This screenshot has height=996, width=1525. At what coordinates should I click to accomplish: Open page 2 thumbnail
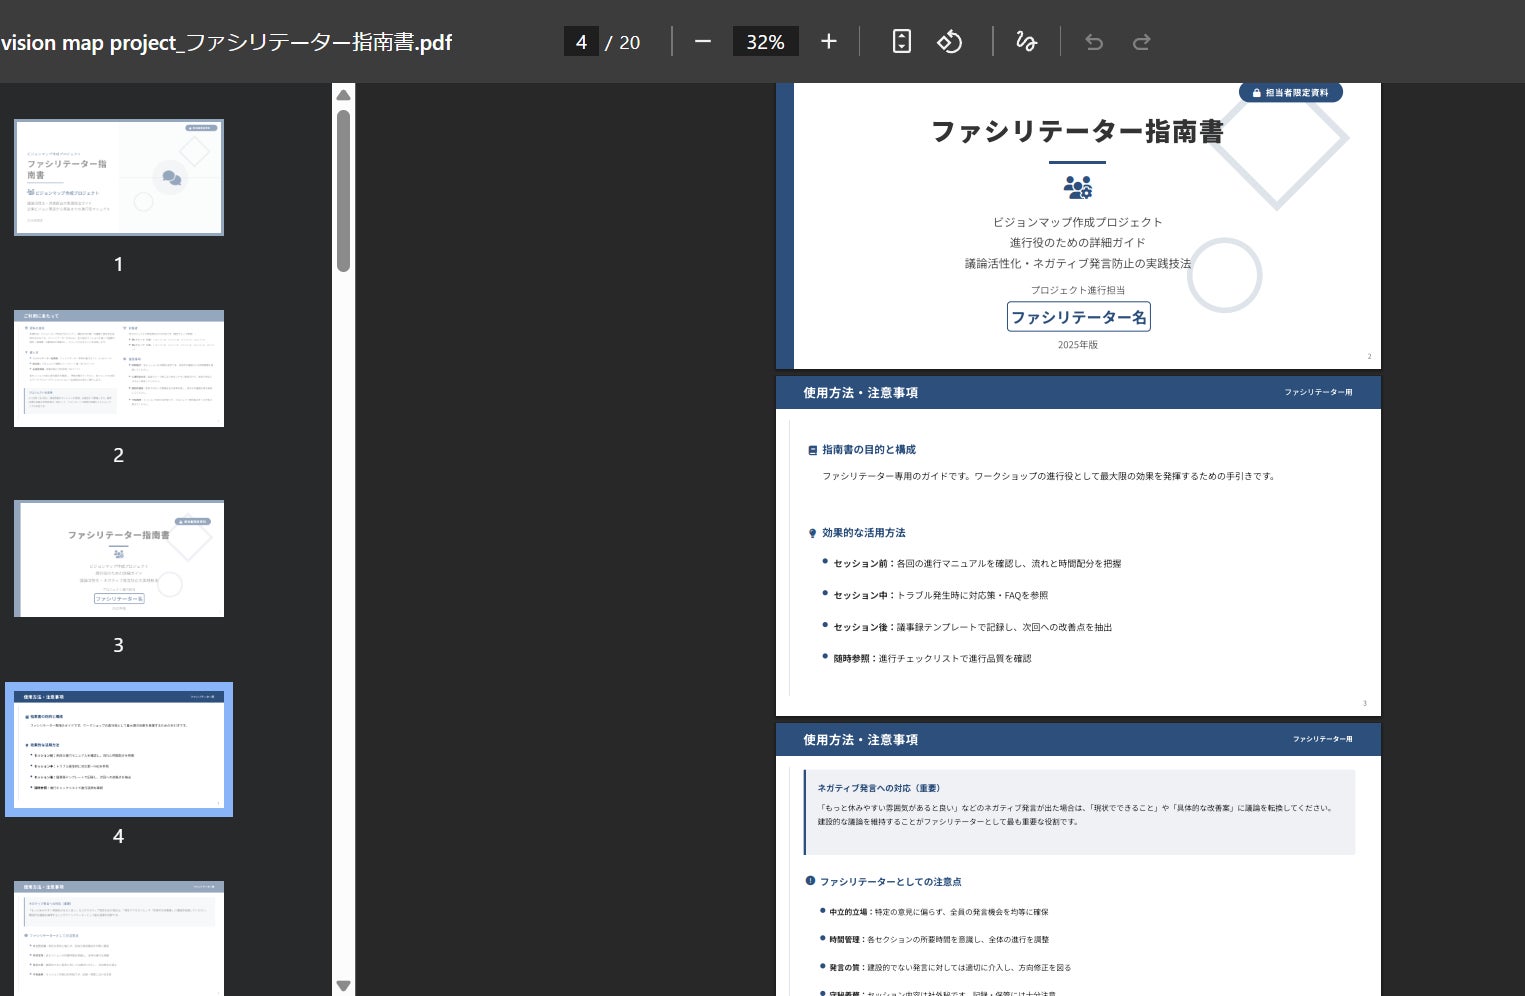(x=118, y=368)
